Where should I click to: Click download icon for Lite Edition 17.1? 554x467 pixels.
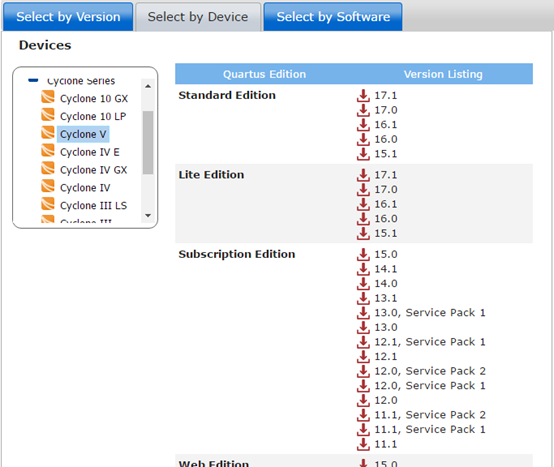[x=363, y=175]
